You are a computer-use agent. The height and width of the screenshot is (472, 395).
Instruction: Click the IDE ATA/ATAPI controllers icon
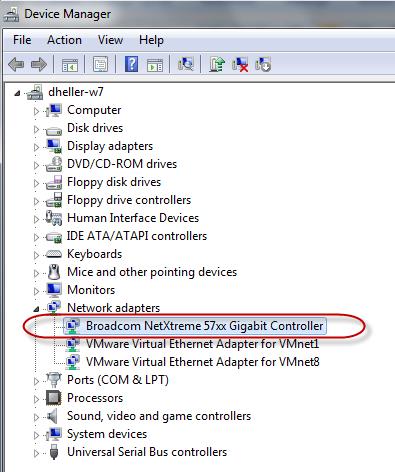(54, 237)
